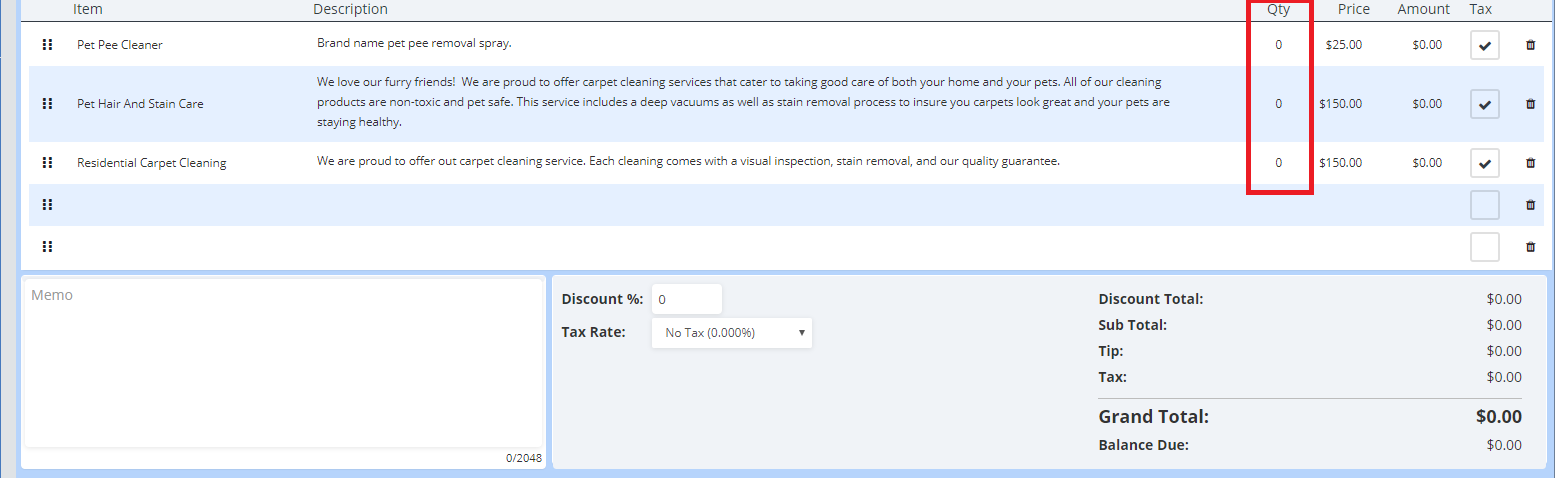
Task: Remove the Residential Carpet Cleaning row
Action: (x=1530, y=163)
